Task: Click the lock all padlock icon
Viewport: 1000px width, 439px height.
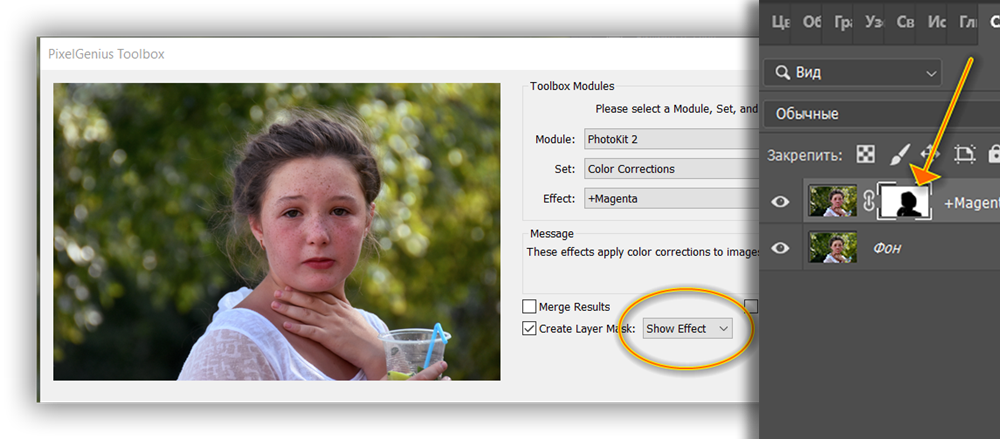Action: pos(994,154)
